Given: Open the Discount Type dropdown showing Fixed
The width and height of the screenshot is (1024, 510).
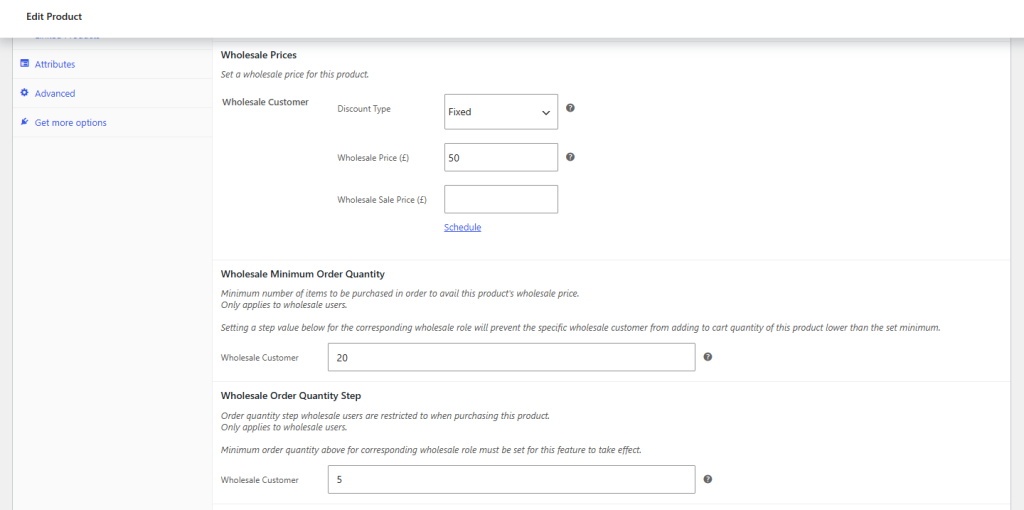Looking at the screenshot, I should pyautogui.click(x=501, y=112).
